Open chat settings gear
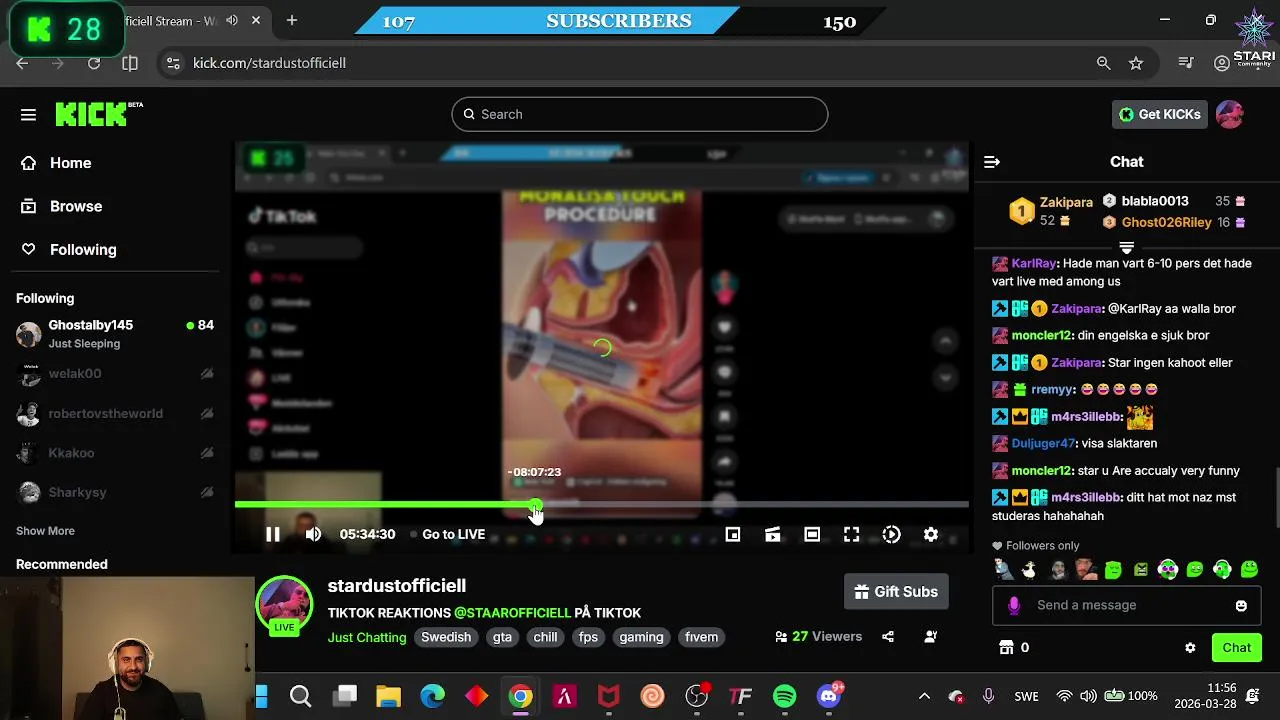 [1190, 648]
